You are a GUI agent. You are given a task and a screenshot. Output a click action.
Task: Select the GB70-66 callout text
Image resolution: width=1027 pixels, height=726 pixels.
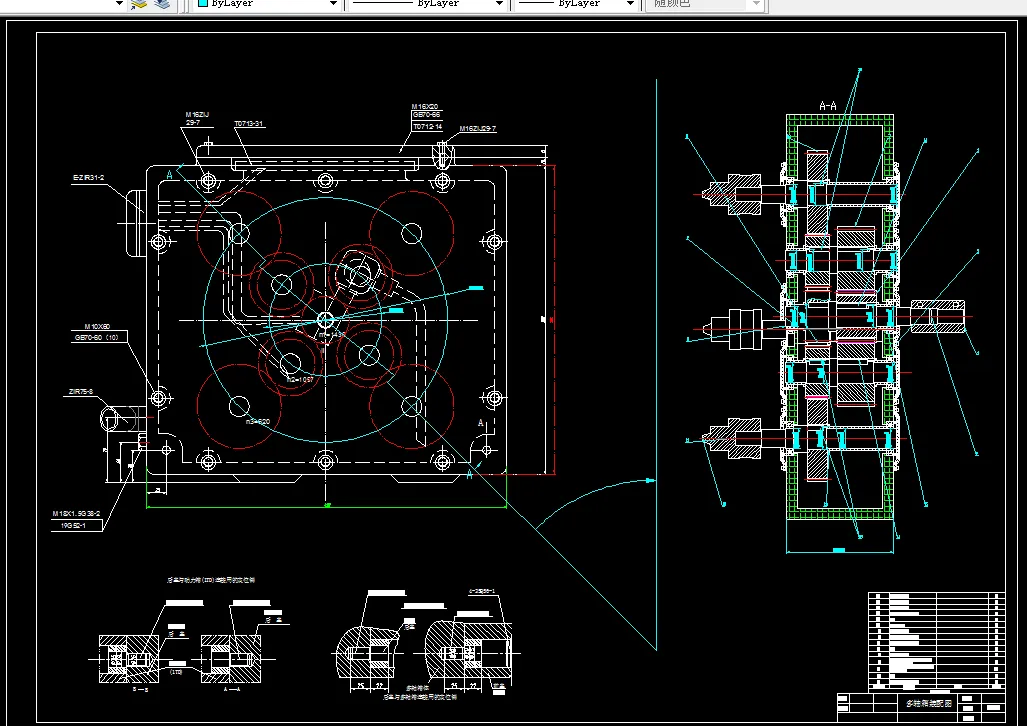click(426, 115)
